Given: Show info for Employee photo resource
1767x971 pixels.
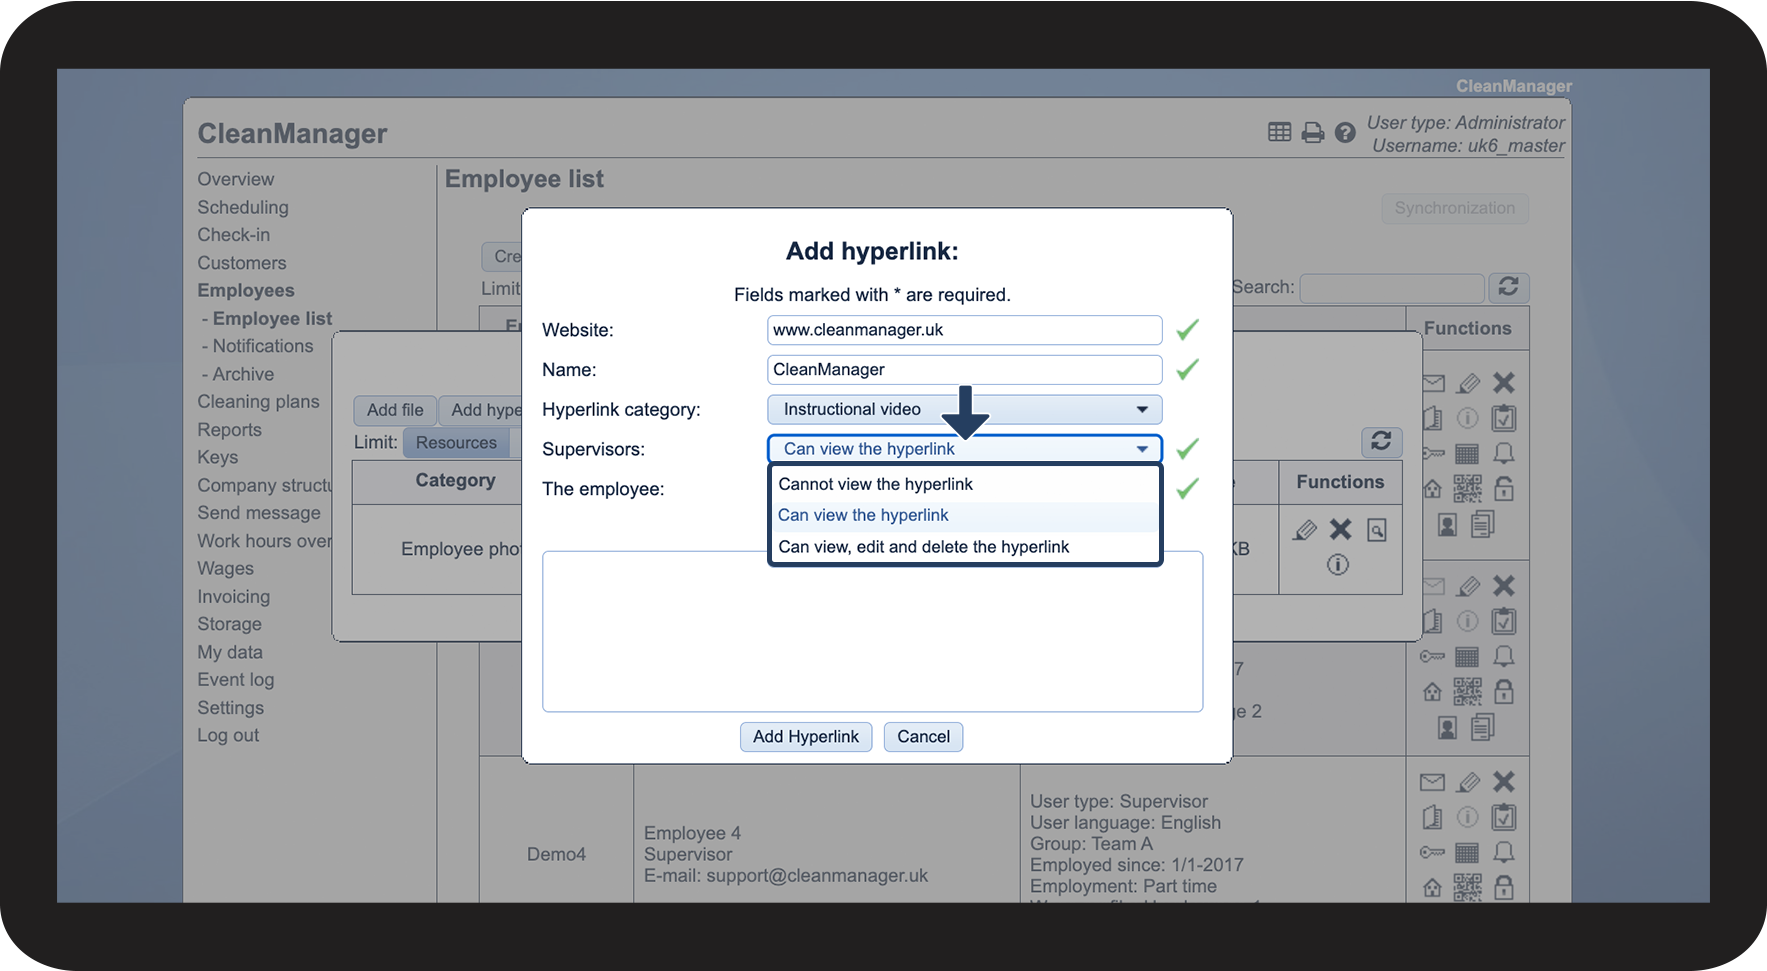Looking at the screenshot, I should pos(1338,565).
